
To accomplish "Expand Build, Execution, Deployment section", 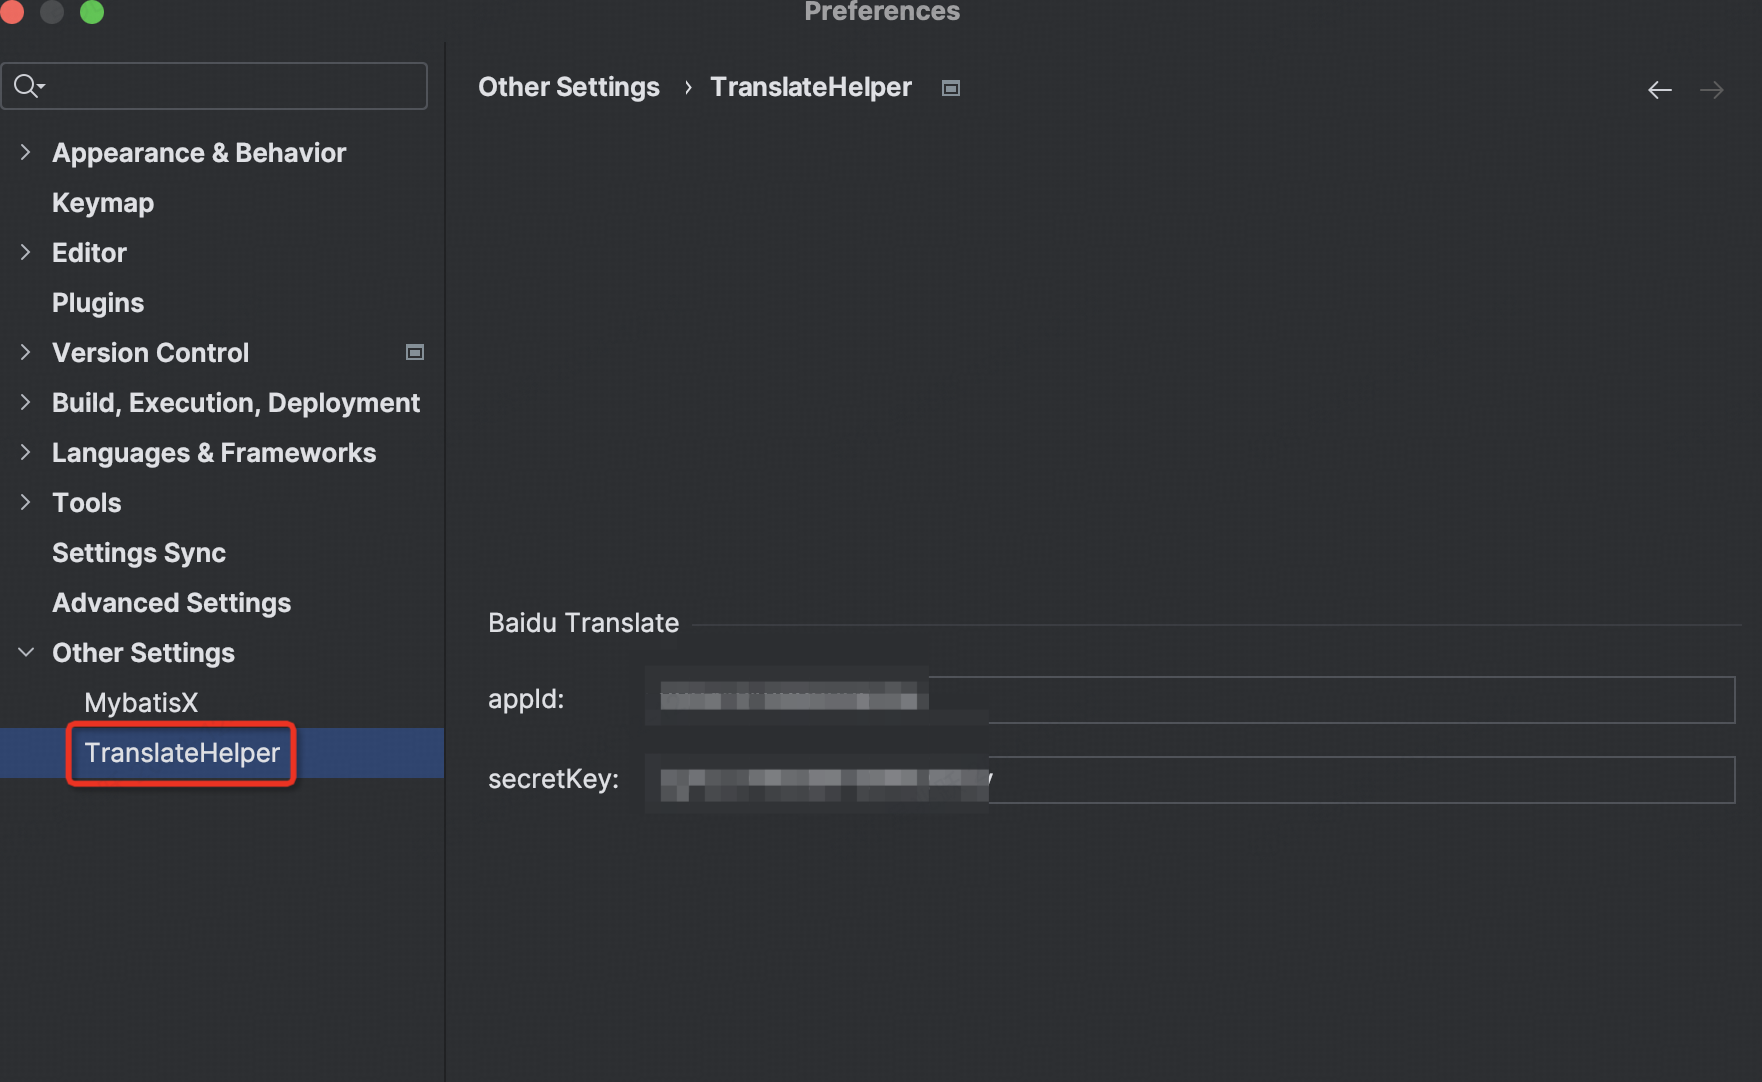I will click(26, 402).
